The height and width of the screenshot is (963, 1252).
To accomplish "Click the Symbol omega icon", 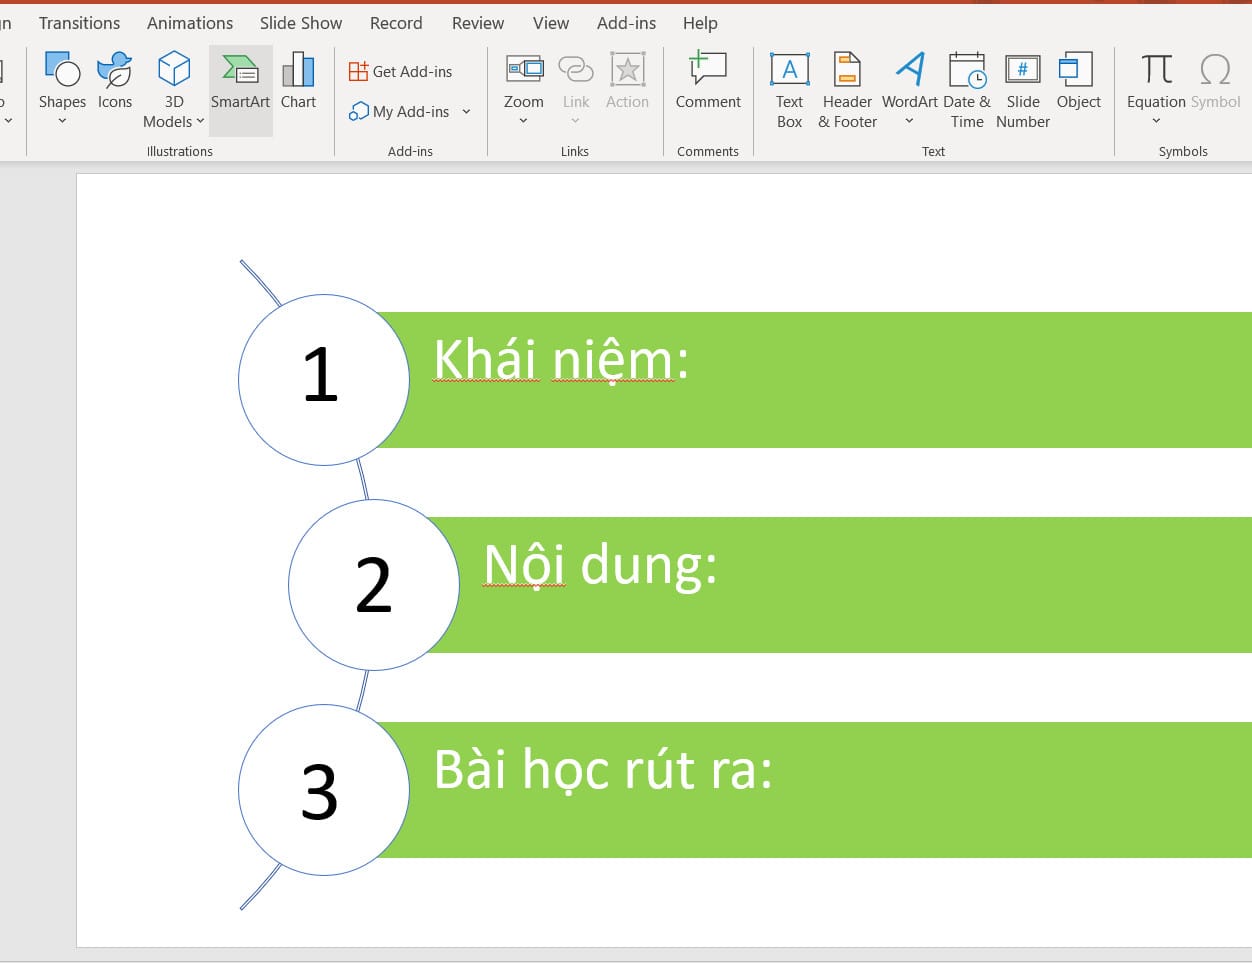I will [x=1215, y=69].
